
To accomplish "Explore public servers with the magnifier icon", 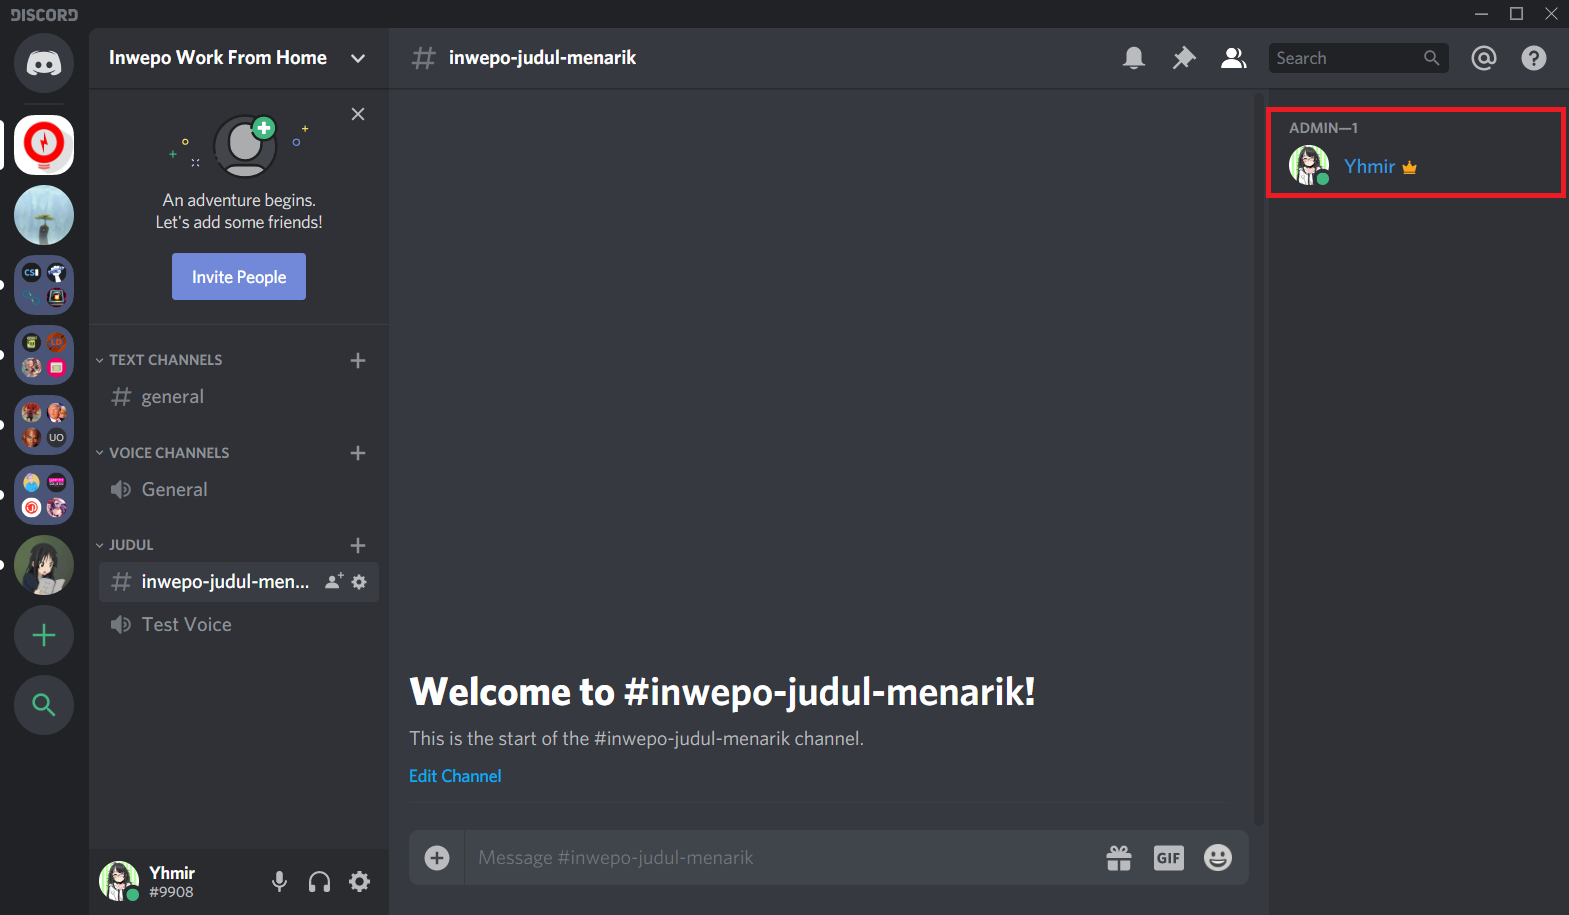I will click(44, 705).
